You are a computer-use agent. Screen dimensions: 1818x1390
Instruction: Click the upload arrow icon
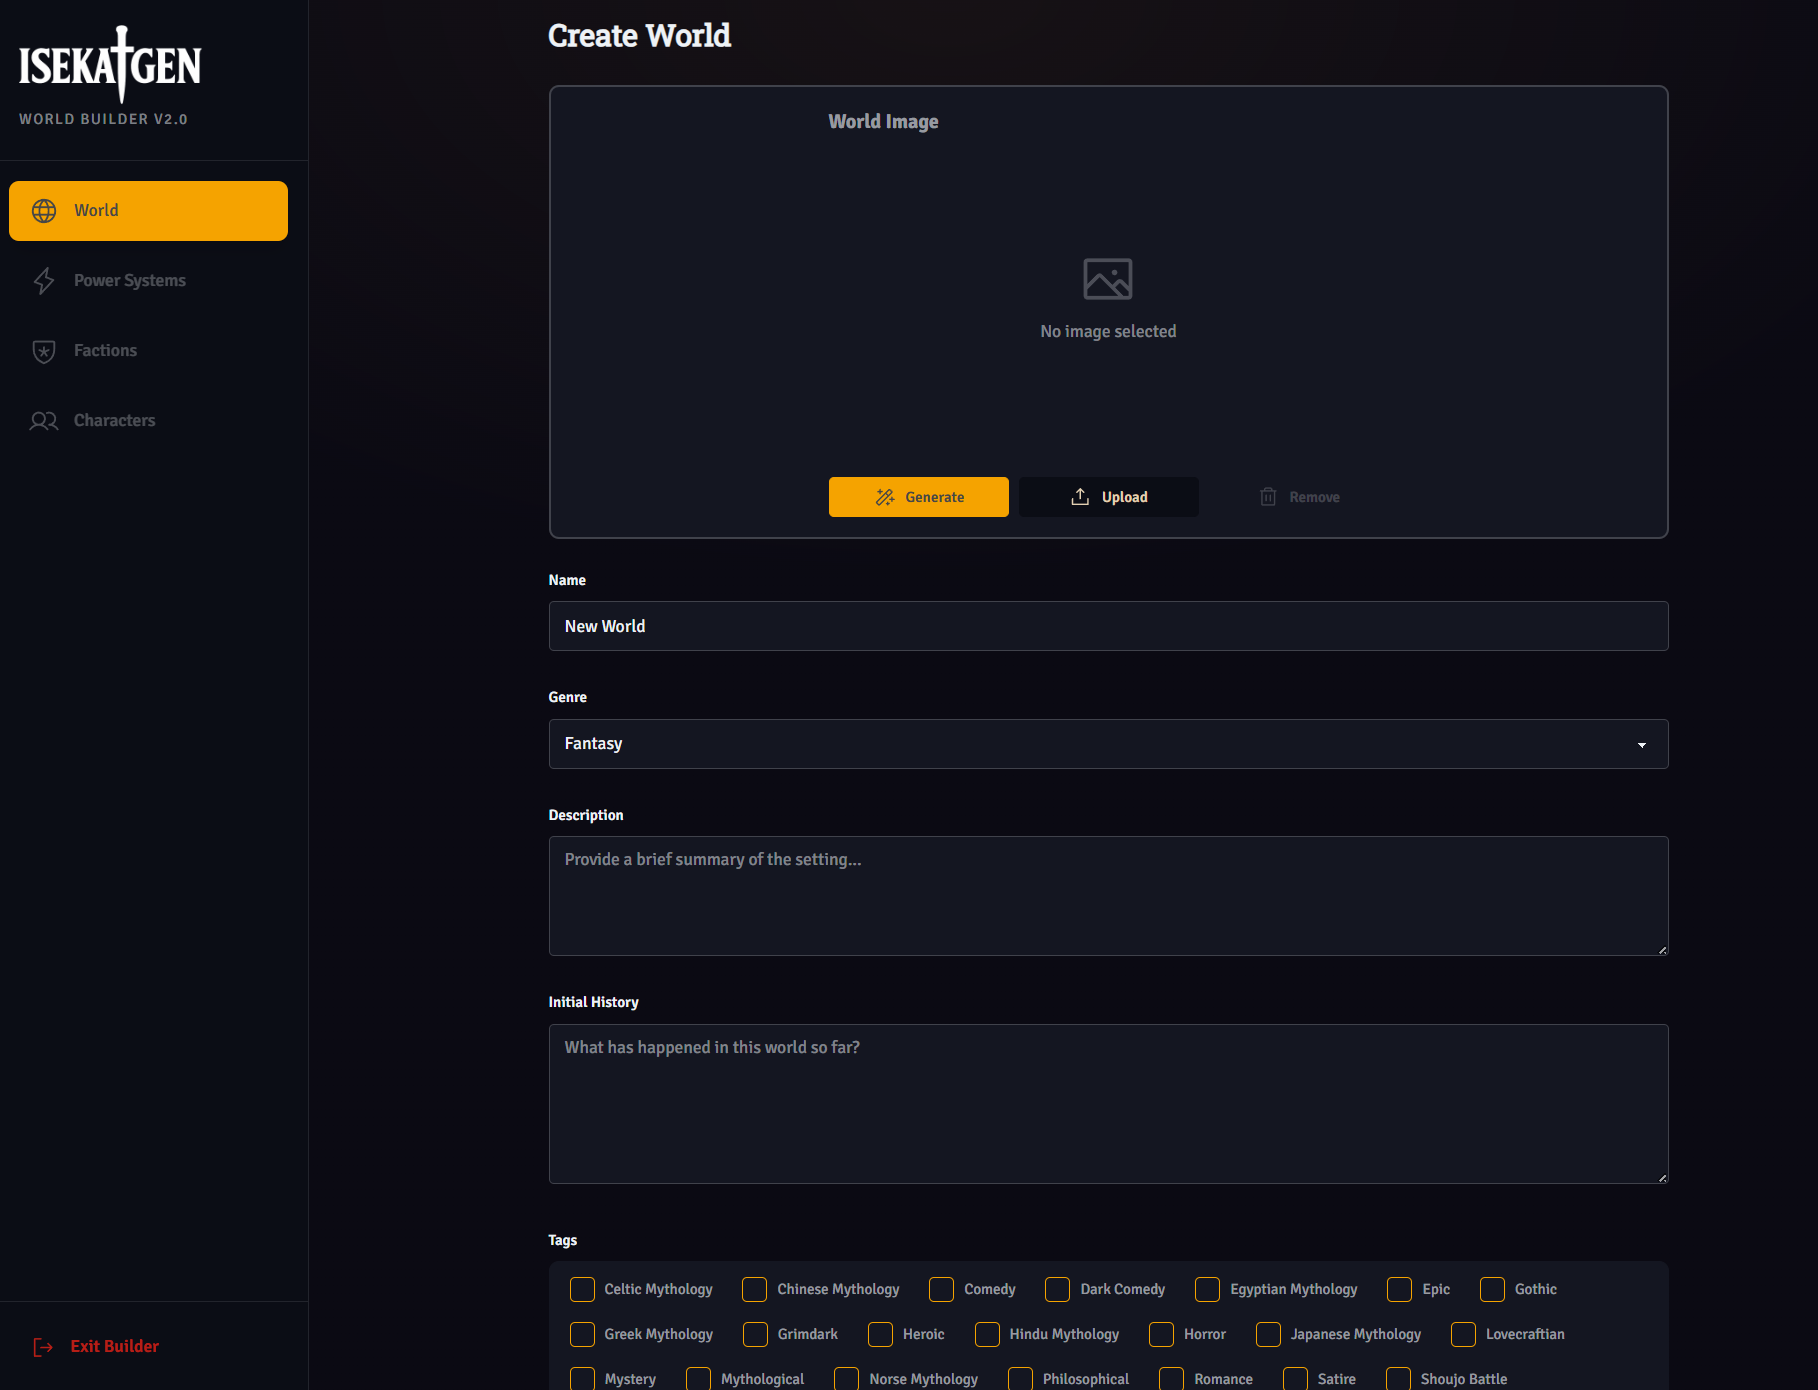(1080, 497)
